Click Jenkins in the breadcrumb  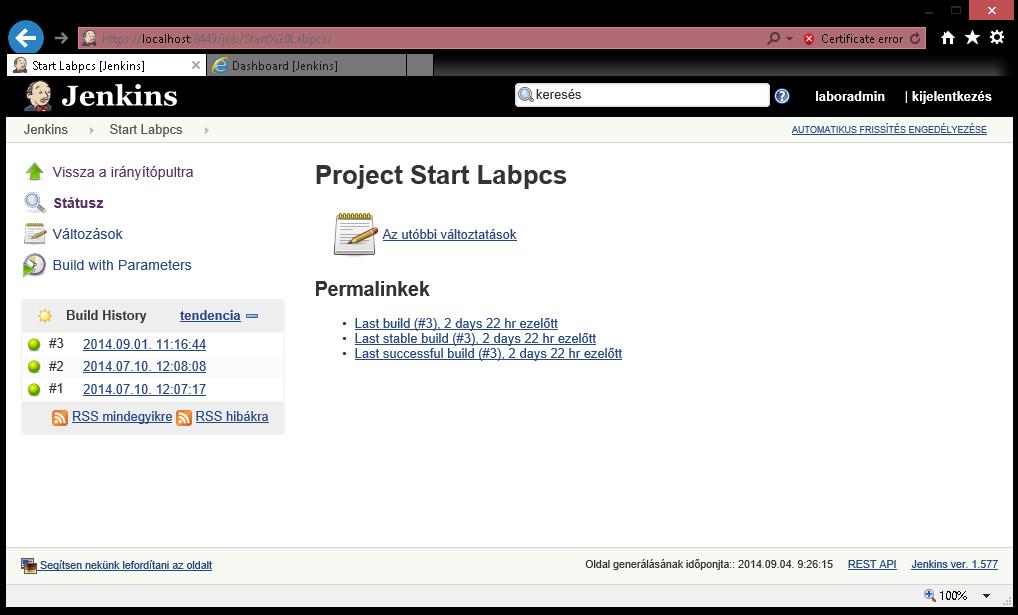[x=45, y=129]
